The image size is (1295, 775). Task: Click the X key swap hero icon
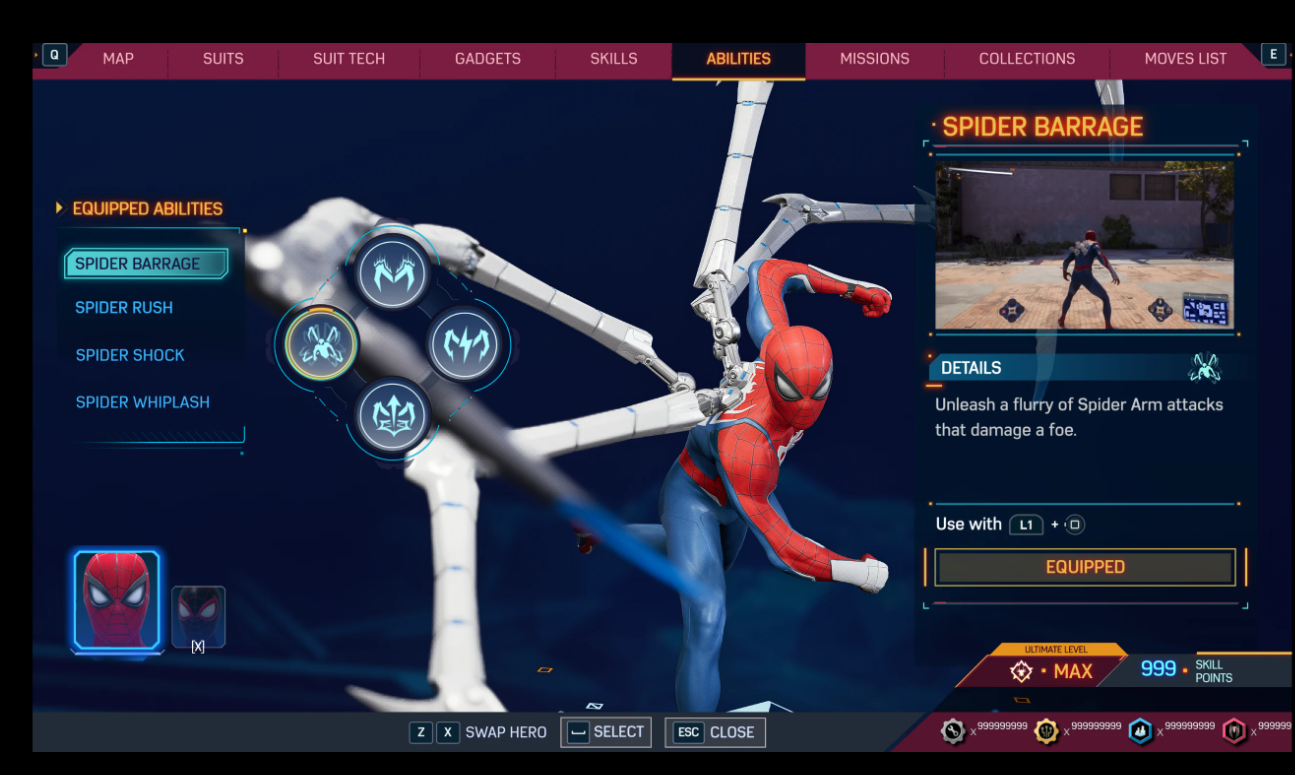pos(448,732)
